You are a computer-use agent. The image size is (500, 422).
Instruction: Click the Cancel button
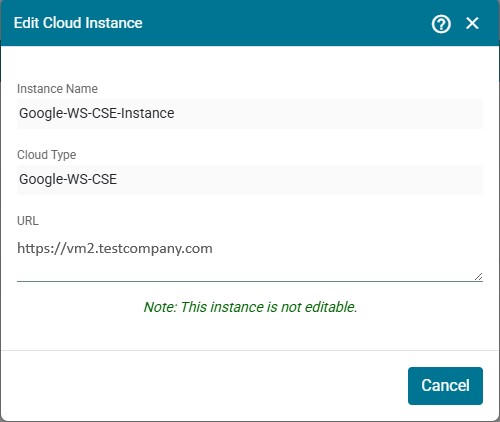tap(445, 386)
